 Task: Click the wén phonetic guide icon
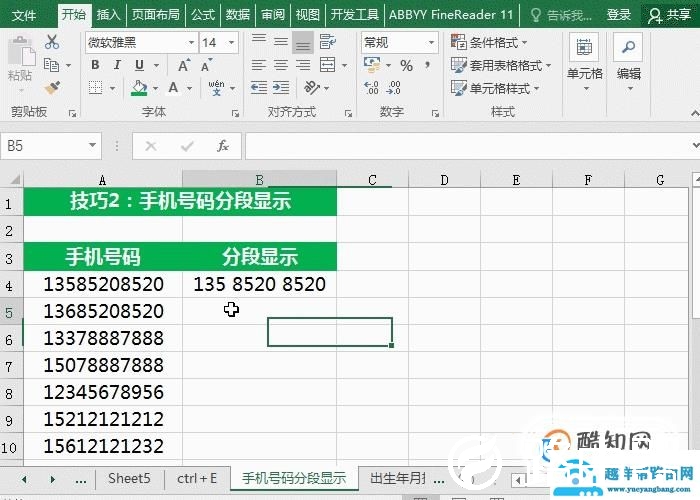217,88
